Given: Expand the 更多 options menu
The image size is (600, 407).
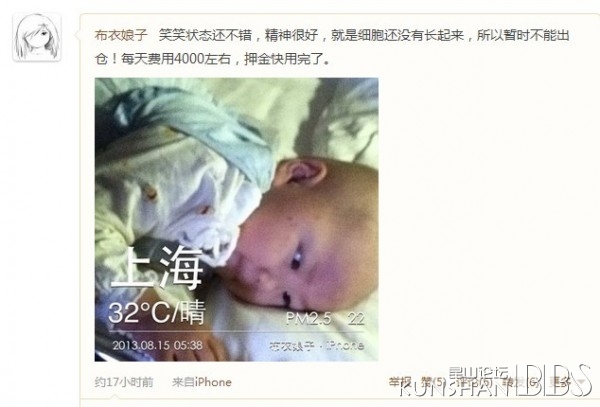Looking at the screenshot, I should coord(561,381).
